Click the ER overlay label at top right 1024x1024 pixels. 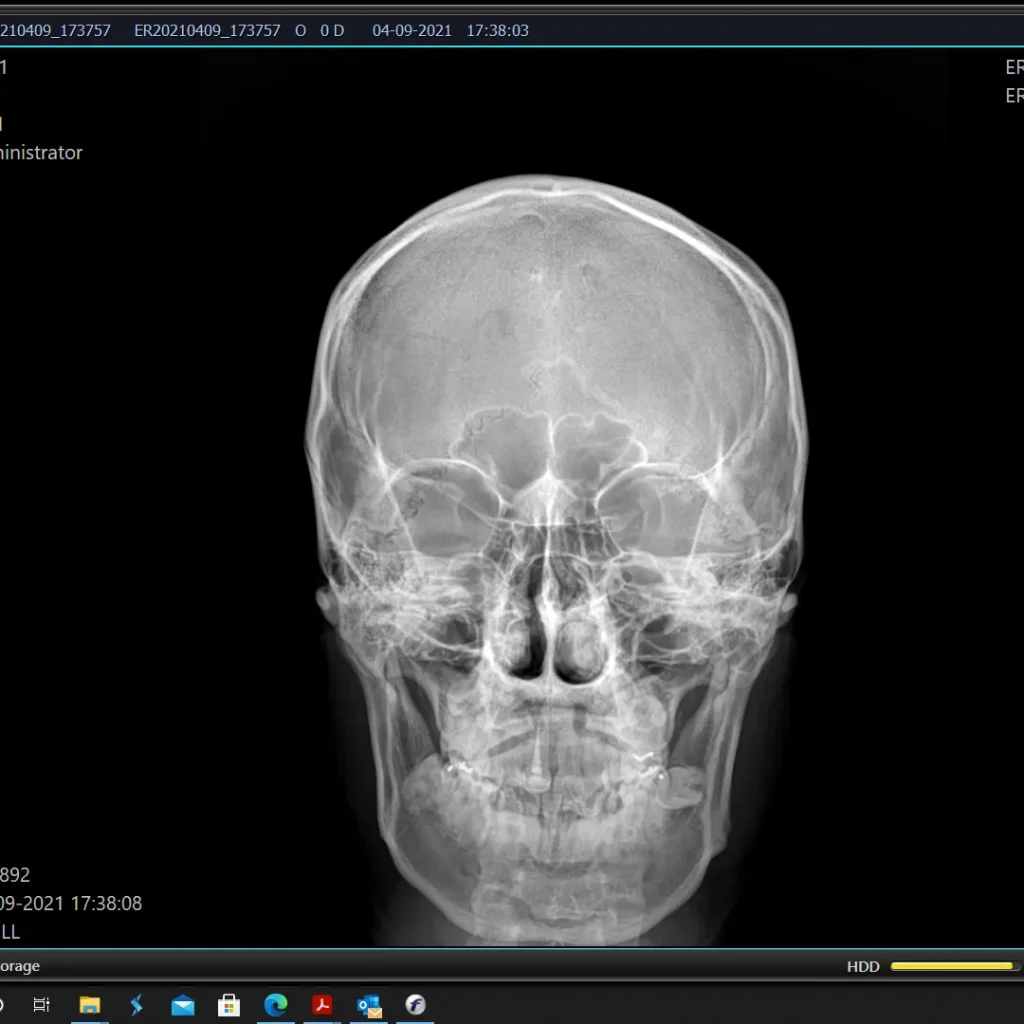(x=1013, y=68)
